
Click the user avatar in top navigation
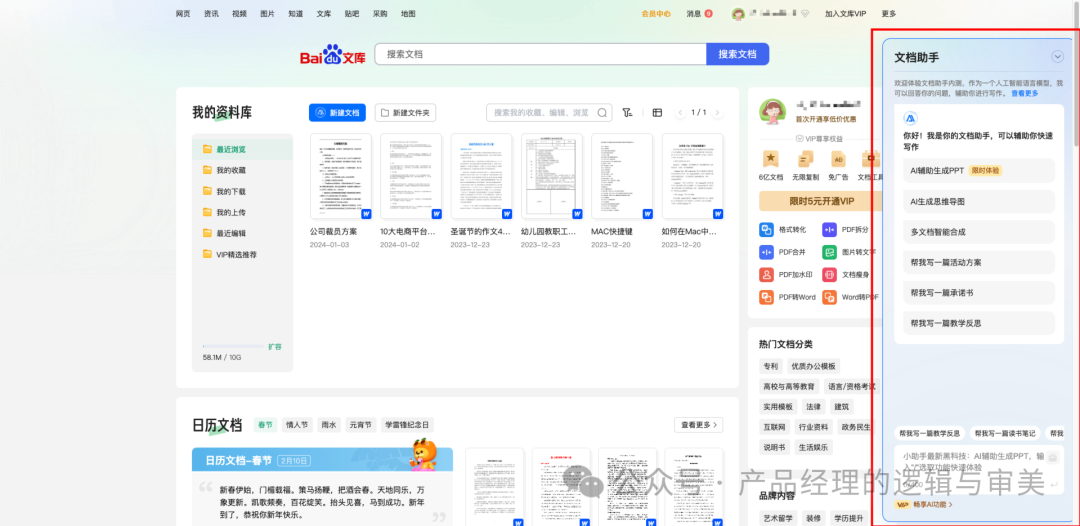point(738,14)
